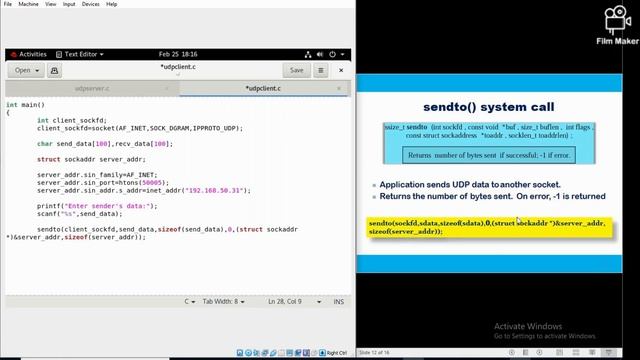Click the VirtualBox recording status icon

pyautogui.click(x=298, y=353)
